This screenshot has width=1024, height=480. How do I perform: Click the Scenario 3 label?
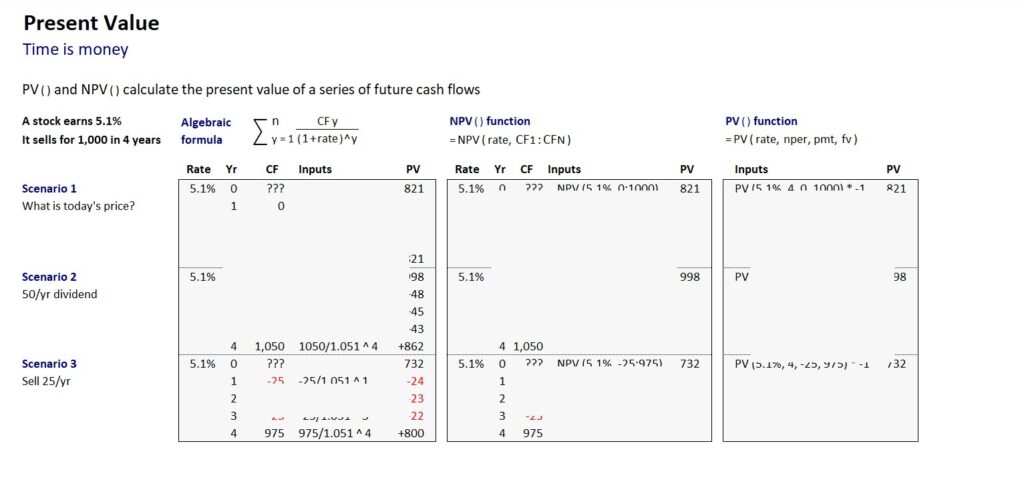[x=49, y=364]
